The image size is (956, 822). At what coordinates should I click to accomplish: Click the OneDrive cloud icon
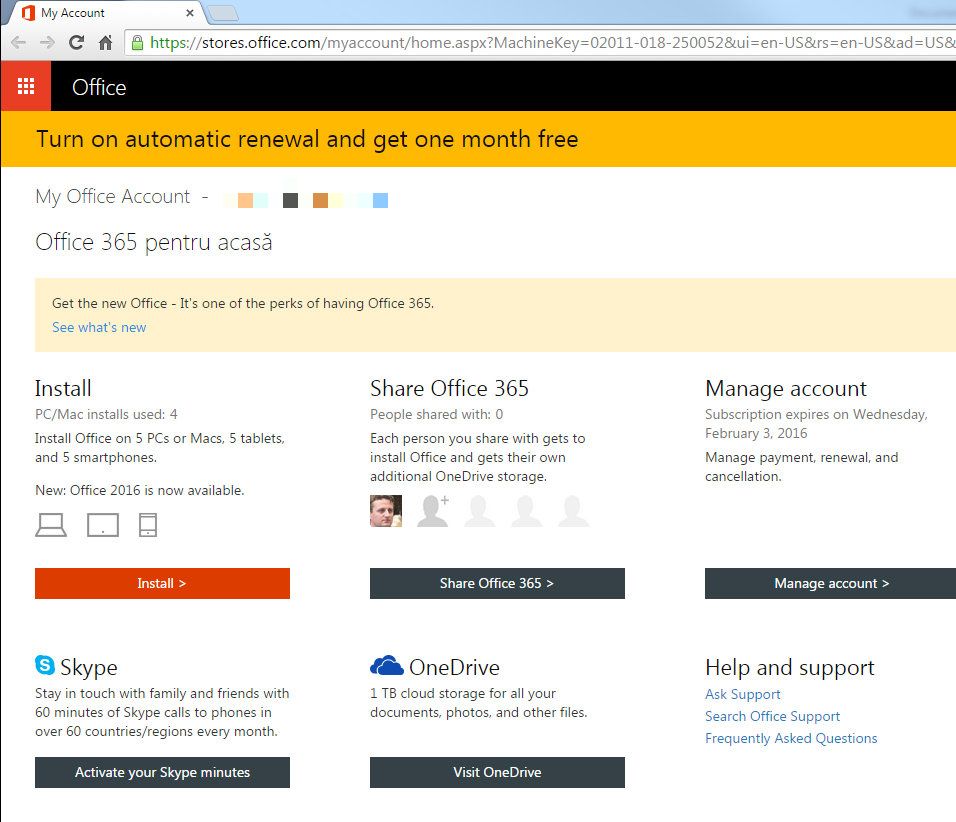click(387, 665)
